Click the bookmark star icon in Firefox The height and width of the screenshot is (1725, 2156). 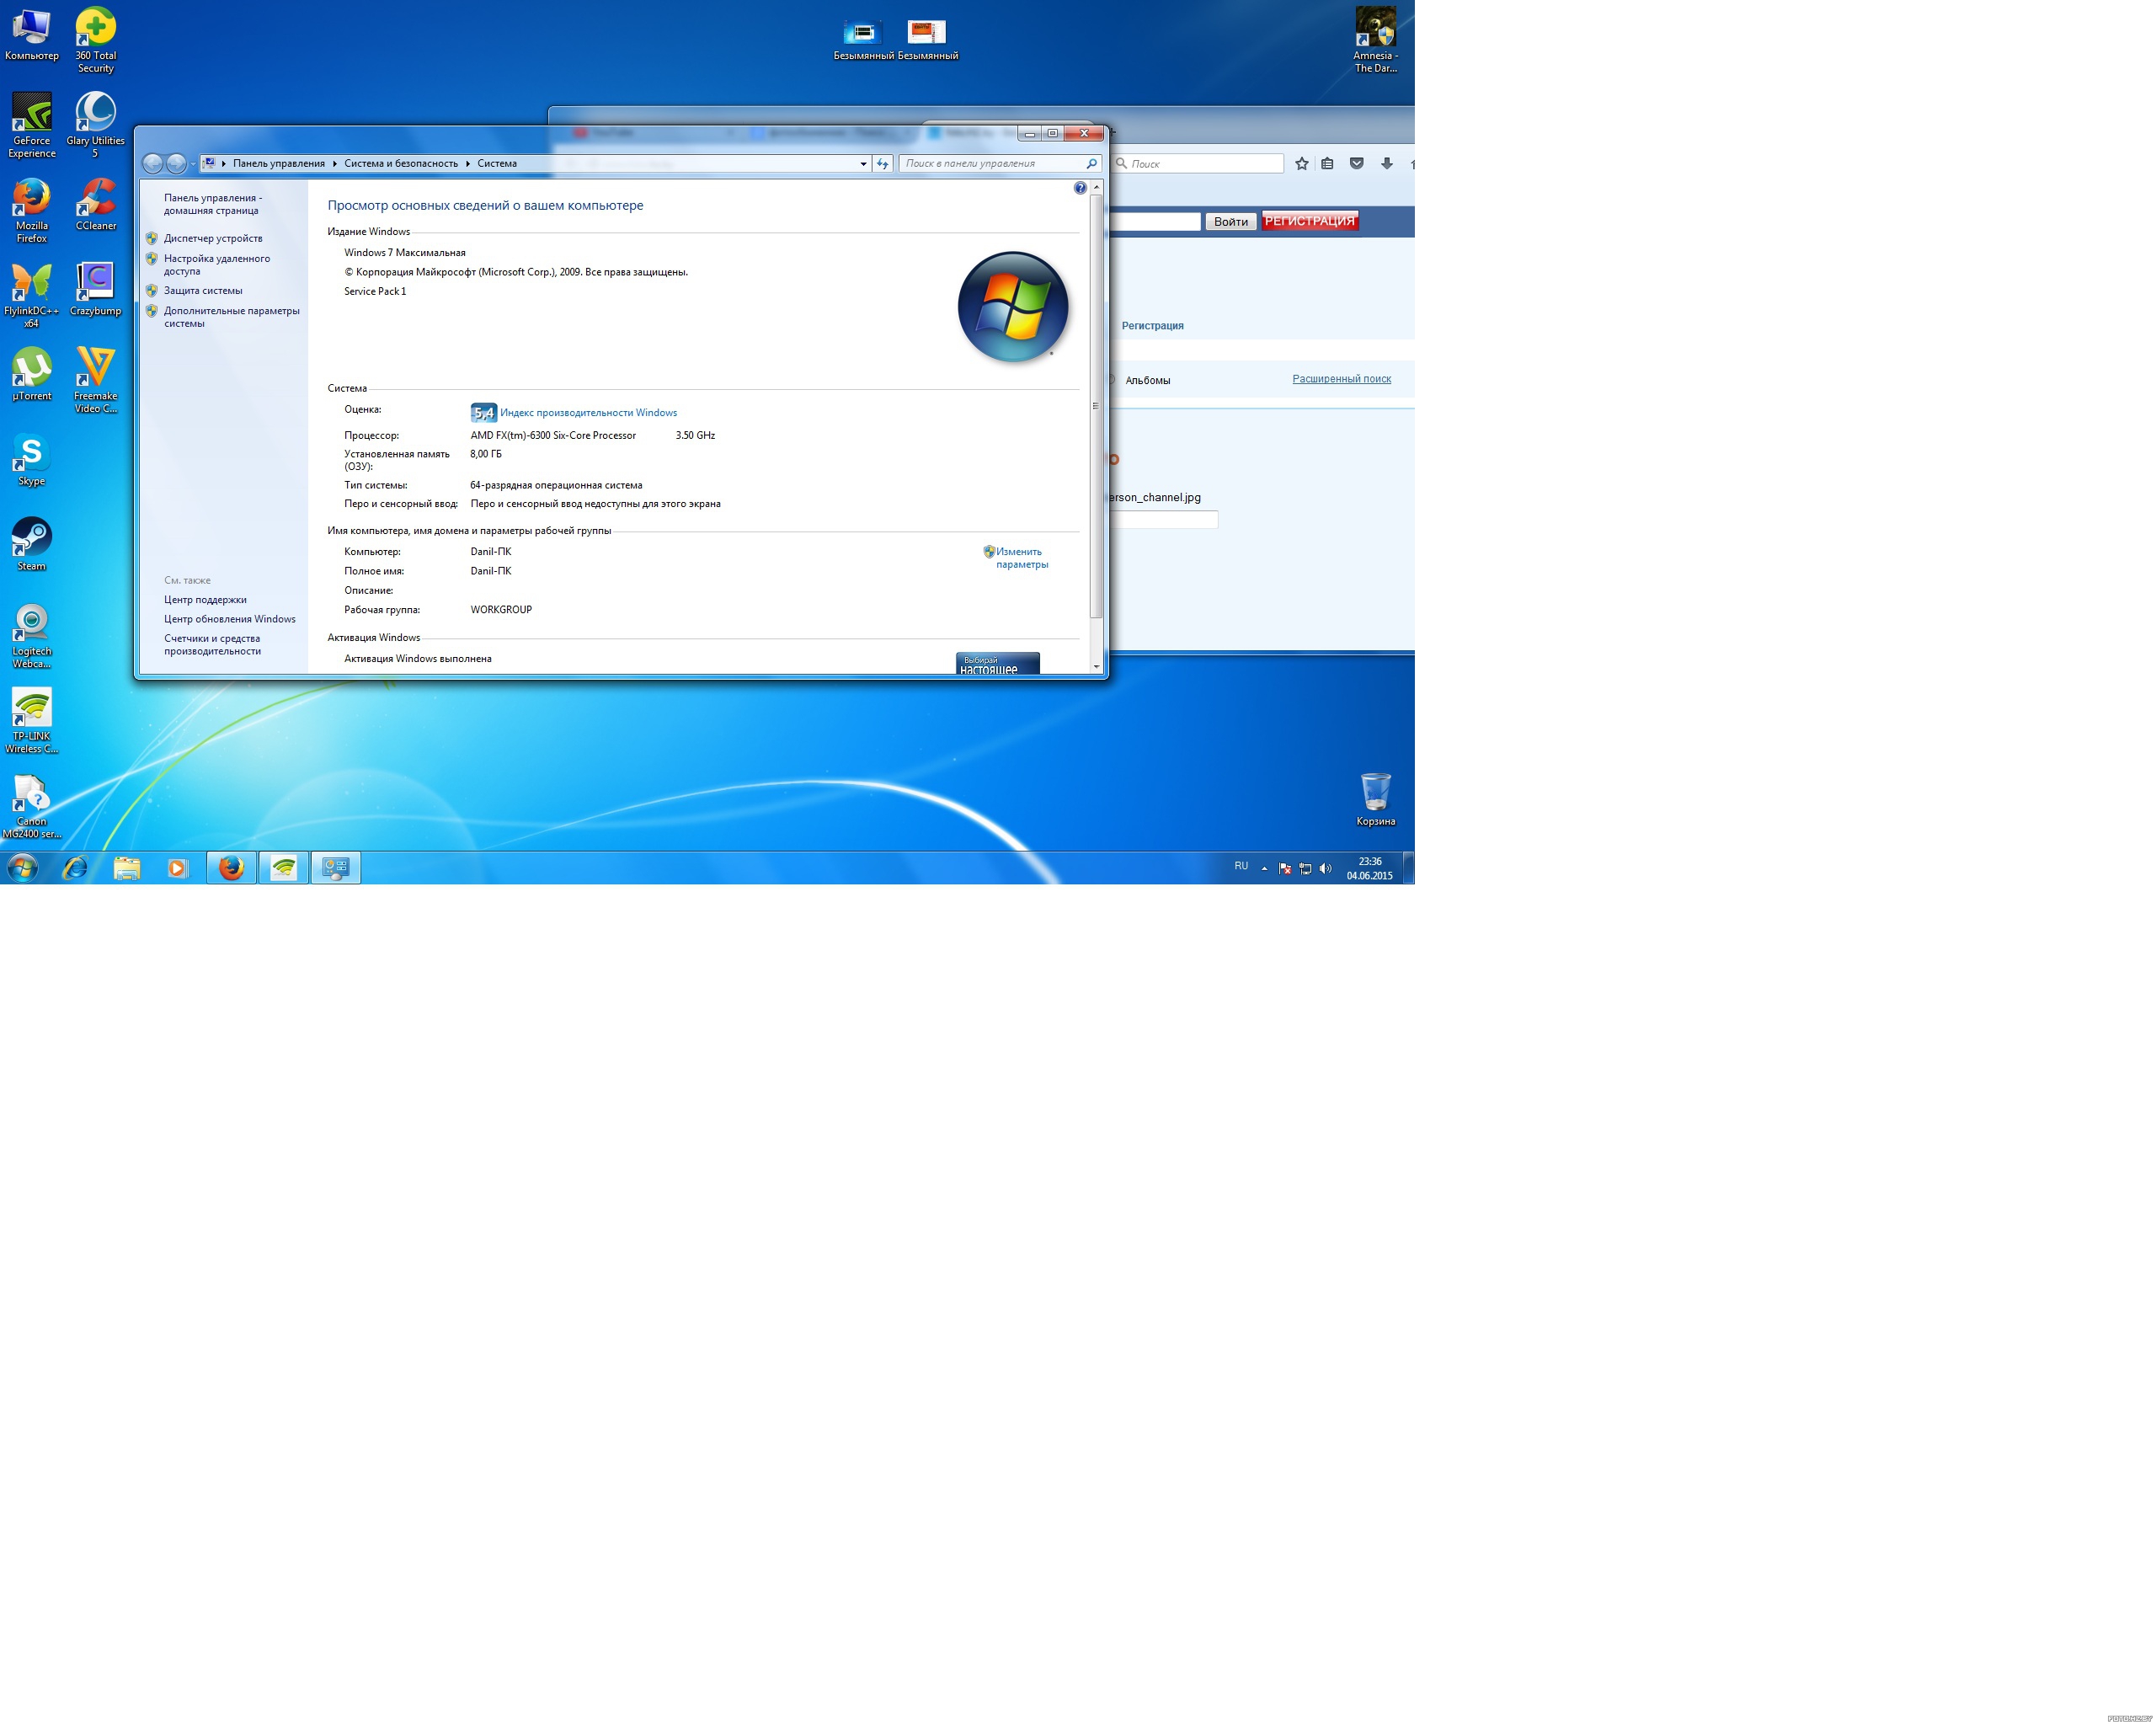[1301, 164]
